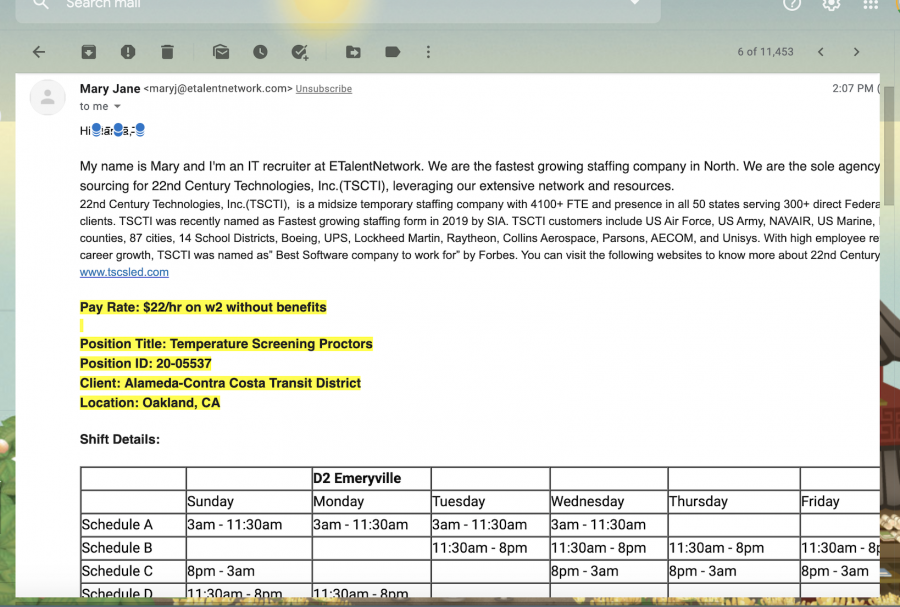
Task: Click Schedule B's Tuesday shift cell
Action: tap(490, 548)
